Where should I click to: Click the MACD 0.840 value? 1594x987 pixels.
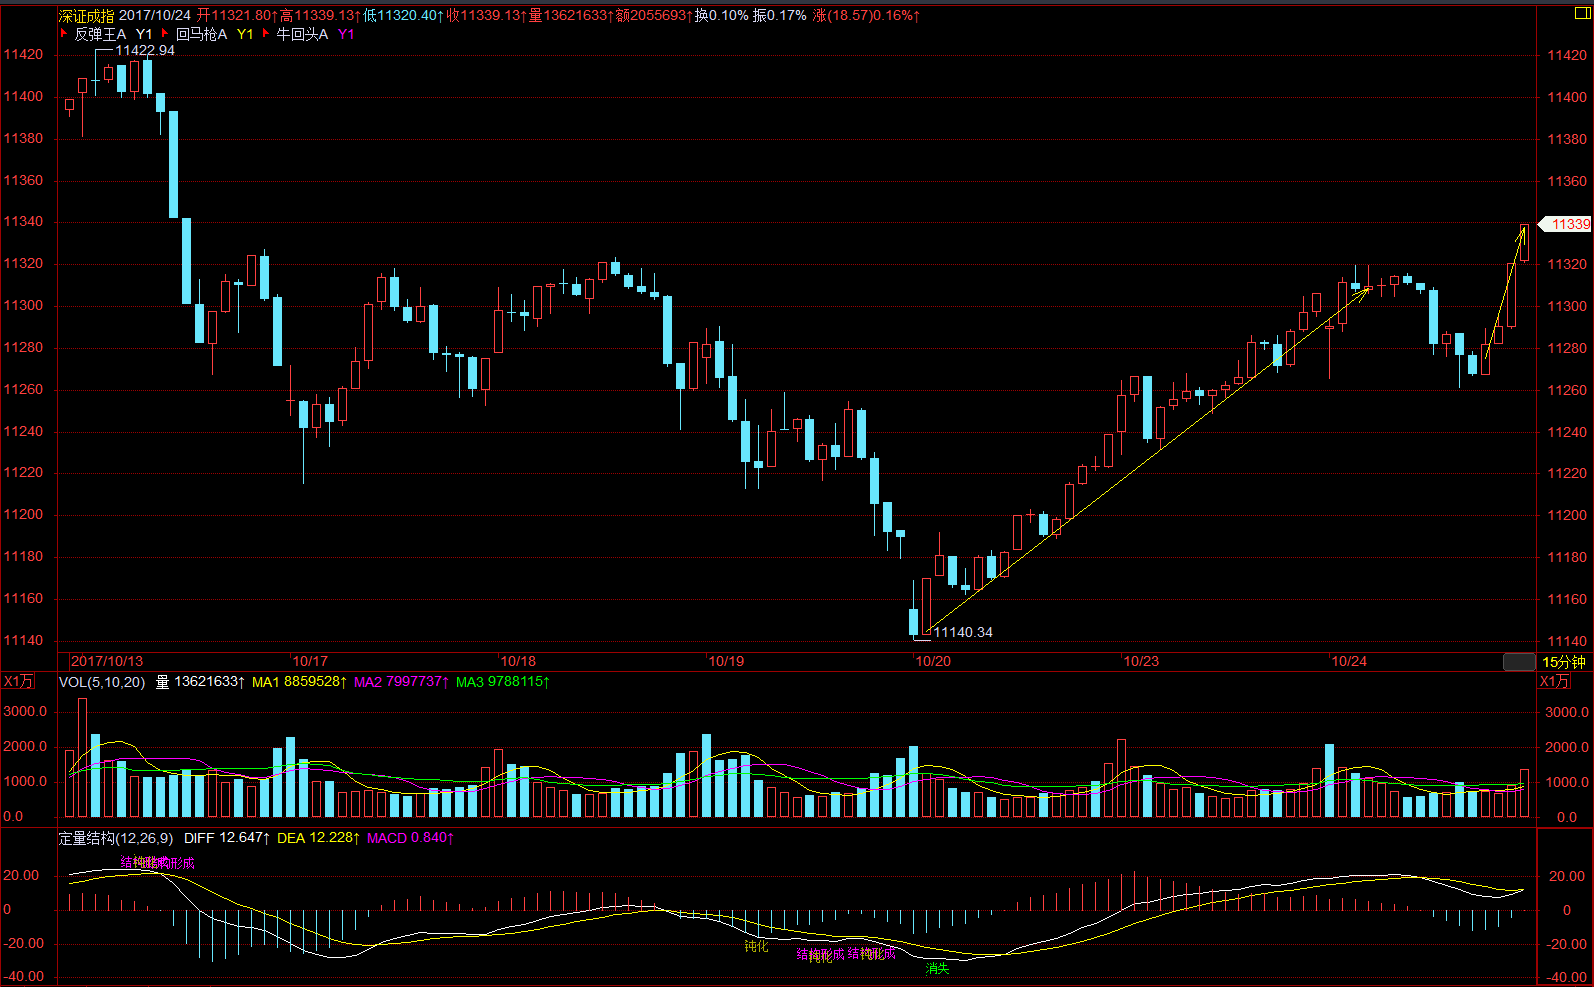pyautogui.click(x=410, y=838)
